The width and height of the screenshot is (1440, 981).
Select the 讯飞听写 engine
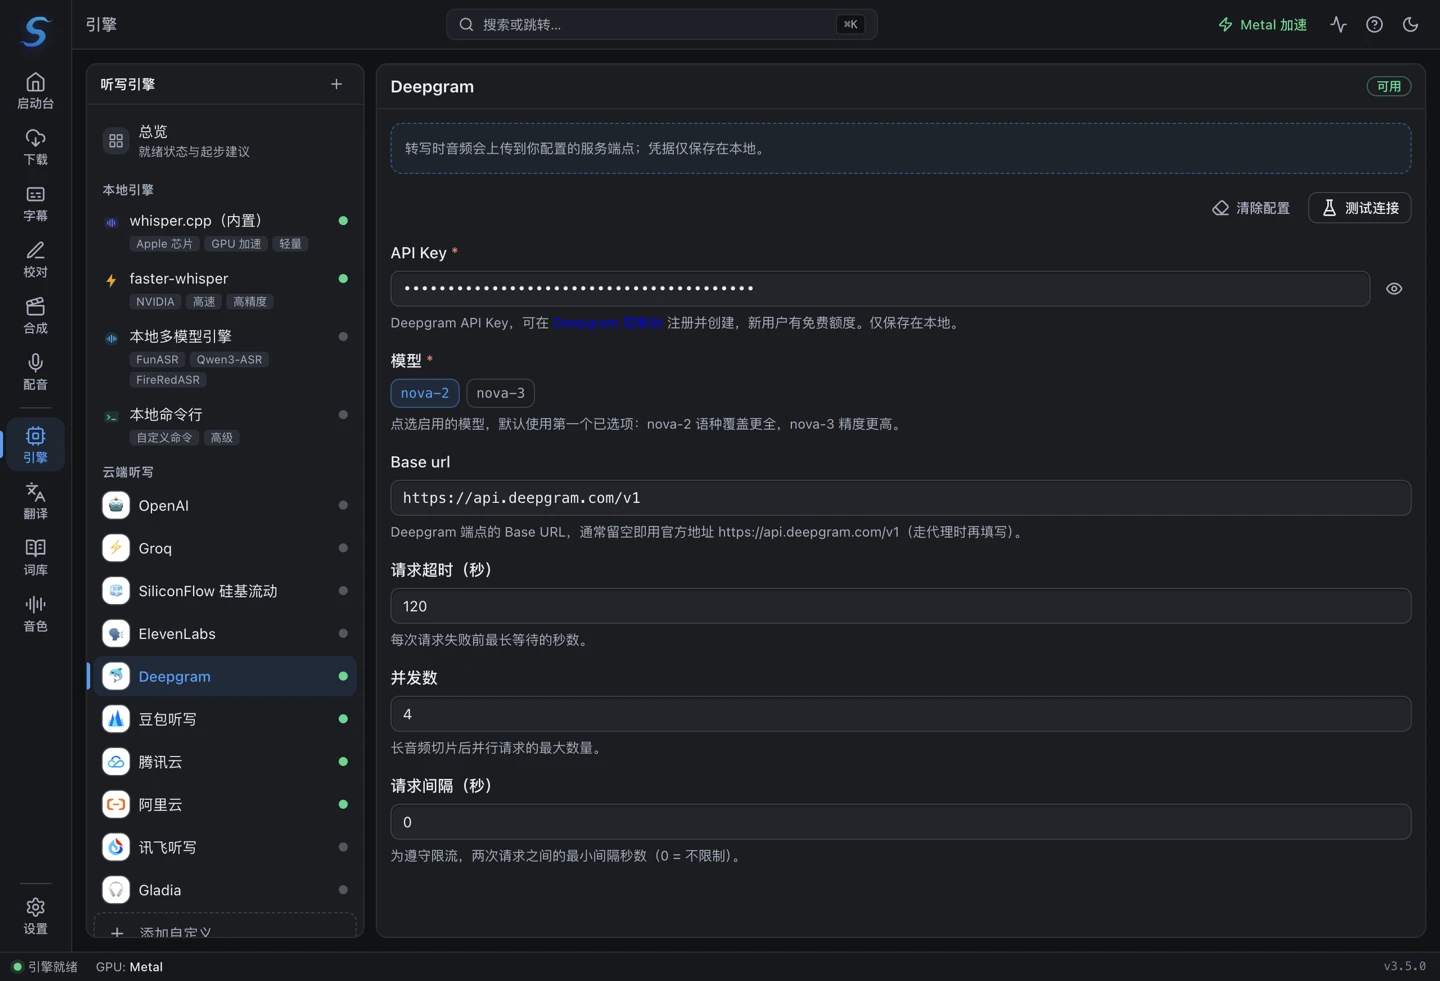(x=224, y=847)
